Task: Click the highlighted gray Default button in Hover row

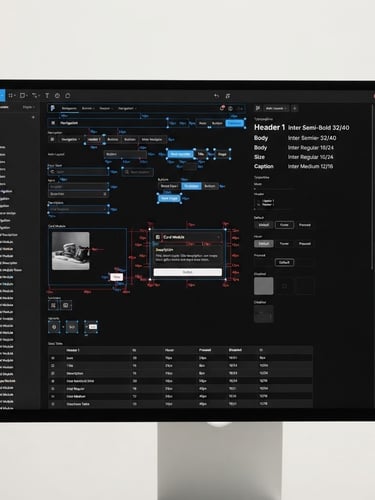Action: click(x=264, y=244)
